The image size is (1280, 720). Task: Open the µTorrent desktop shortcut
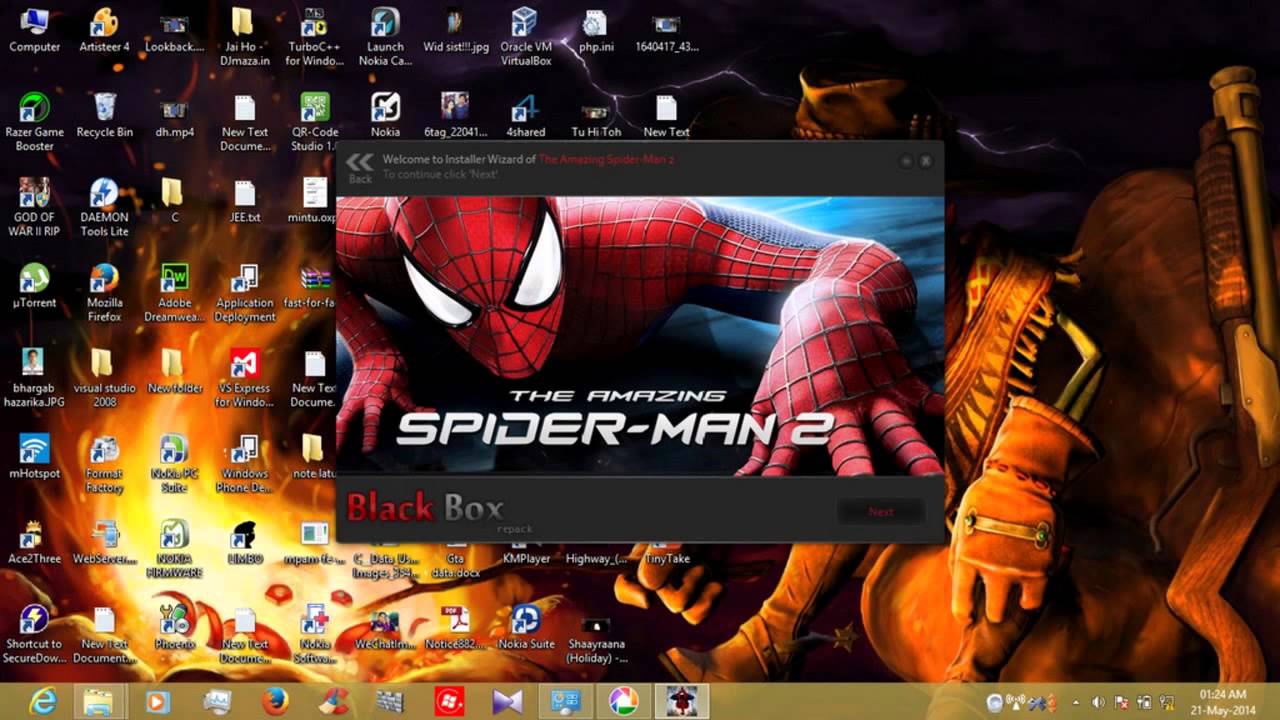pos(35,285)
